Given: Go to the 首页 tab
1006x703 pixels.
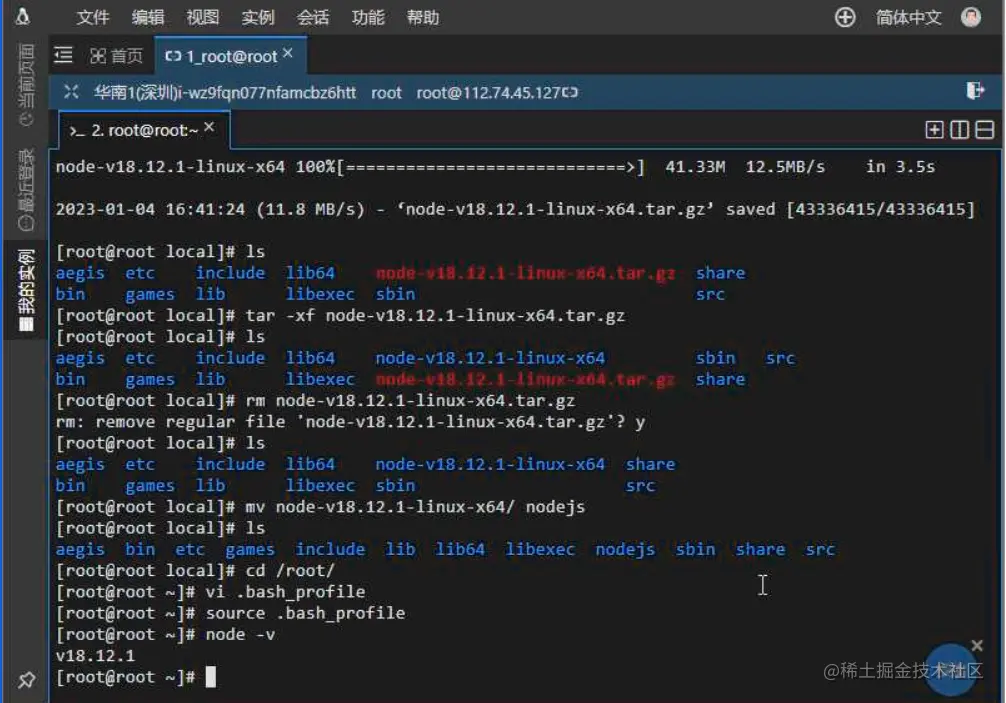Looking at the screenshot, I should (x=117, y=56).
